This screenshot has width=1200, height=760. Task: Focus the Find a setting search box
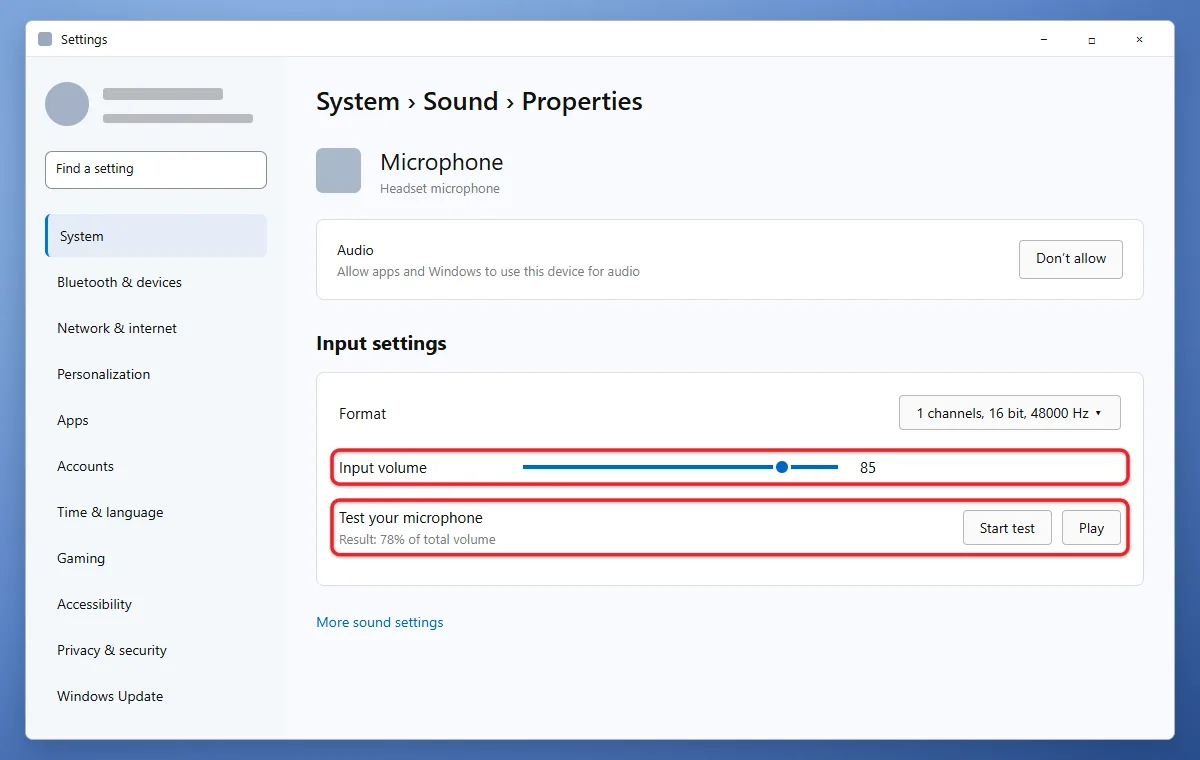point(156,169)
